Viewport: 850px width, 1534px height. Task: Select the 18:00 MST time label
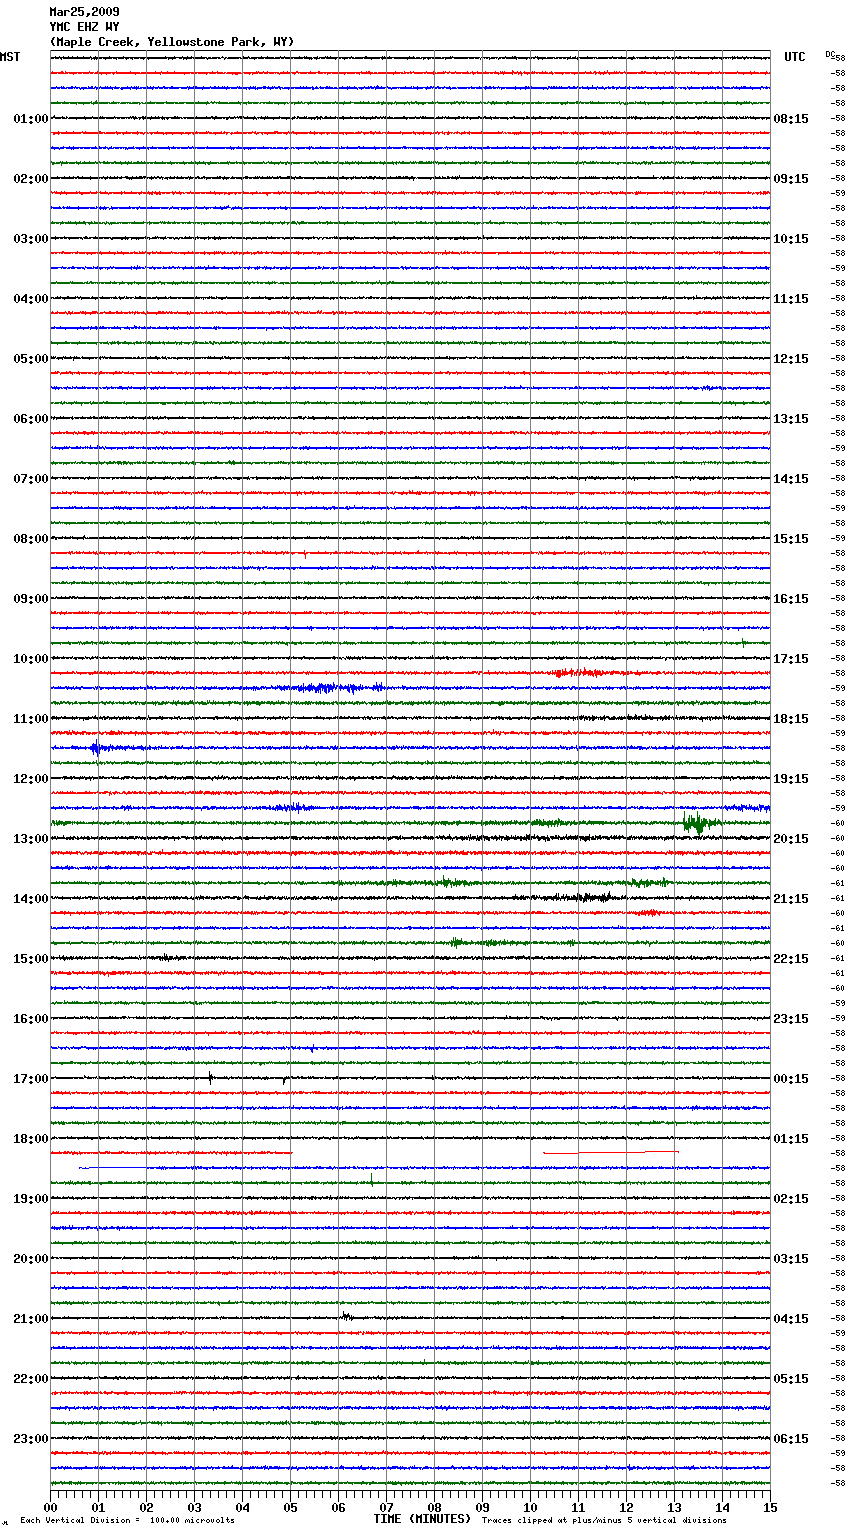pos(31,1139)
